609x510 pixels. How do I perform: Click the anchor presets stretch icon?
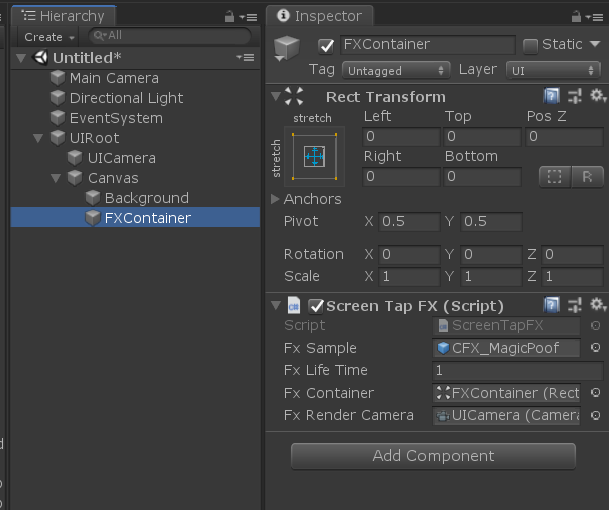(x=313, y=157)
